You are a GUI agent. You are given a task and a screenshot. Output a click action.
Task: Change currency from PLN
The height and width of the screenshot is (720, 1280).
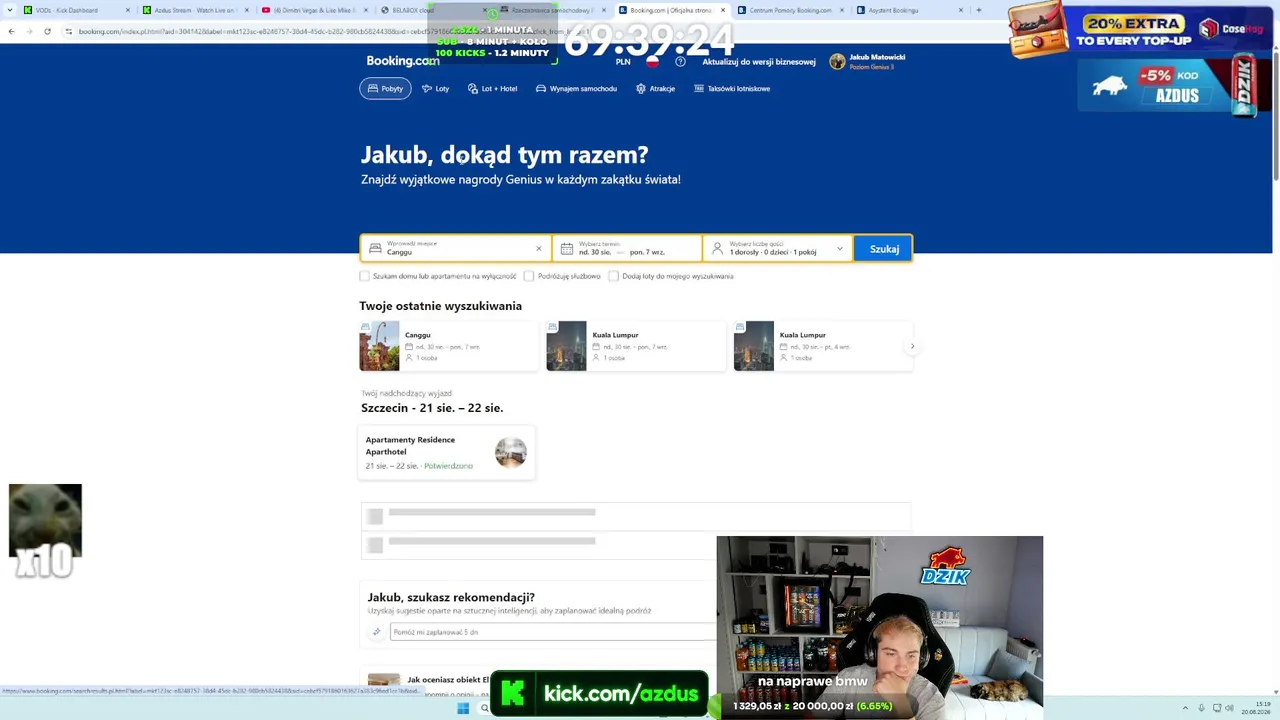[623, 62]
